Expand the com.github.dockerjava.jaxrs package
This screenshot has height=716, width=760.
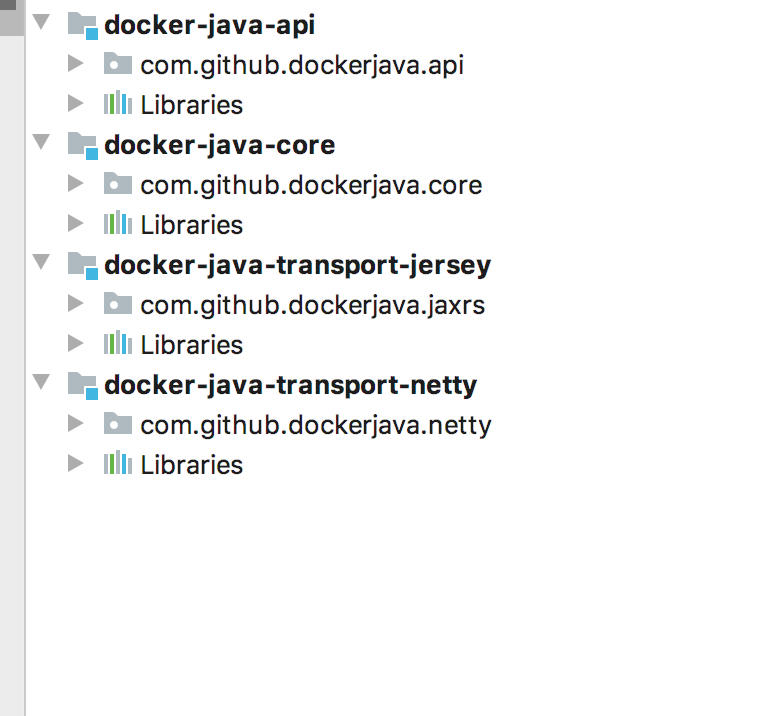[x=75, y=303]
